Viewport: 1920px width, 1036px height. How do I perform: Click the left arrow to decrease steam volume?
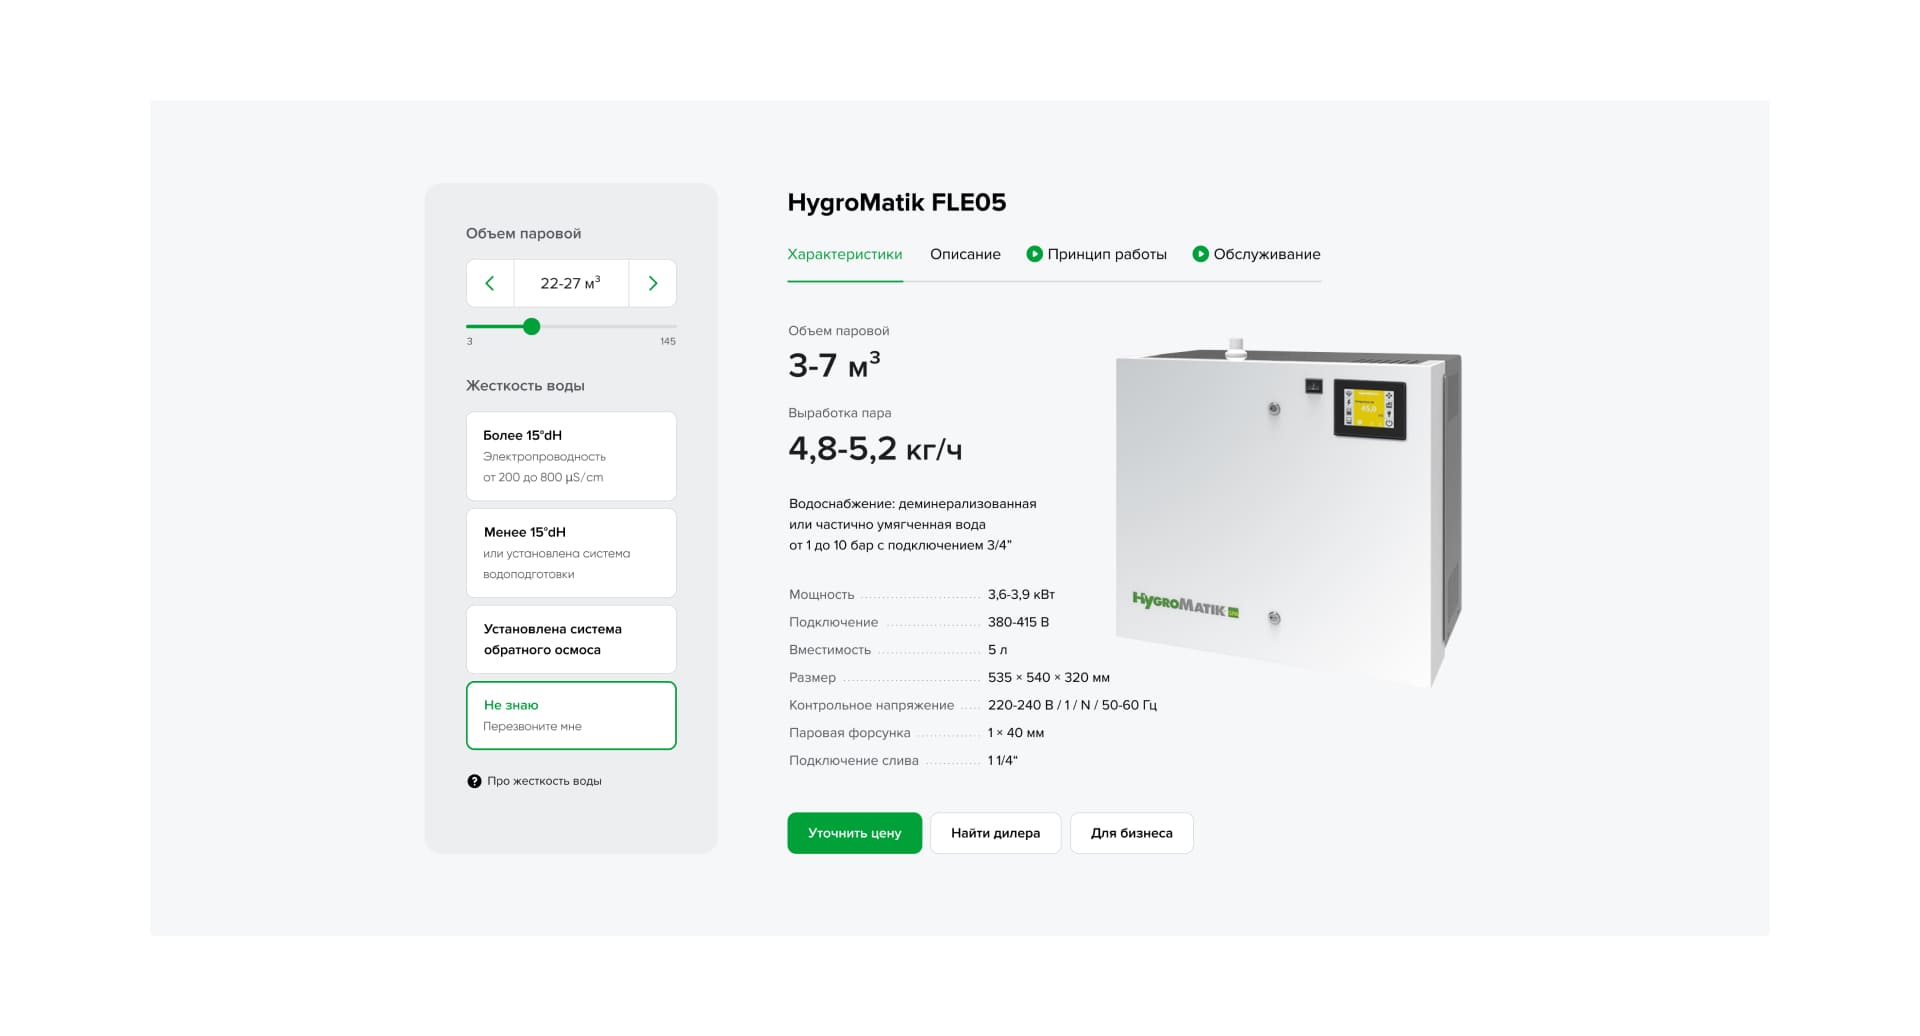tap(490, 283)
